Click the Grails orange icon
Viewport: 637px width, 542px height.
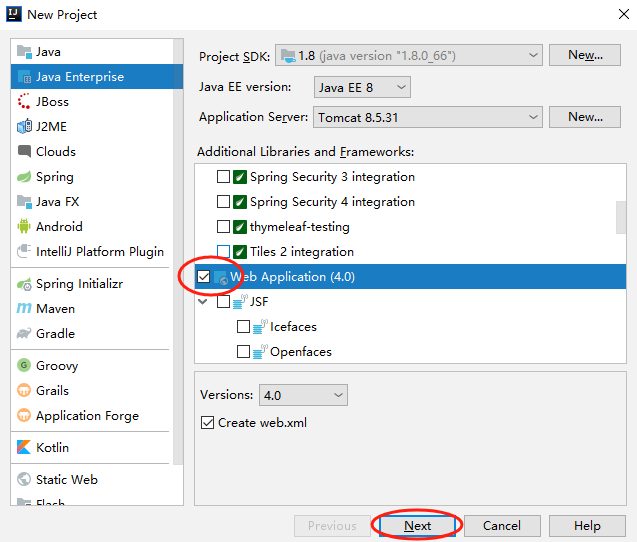coord(24,390)
